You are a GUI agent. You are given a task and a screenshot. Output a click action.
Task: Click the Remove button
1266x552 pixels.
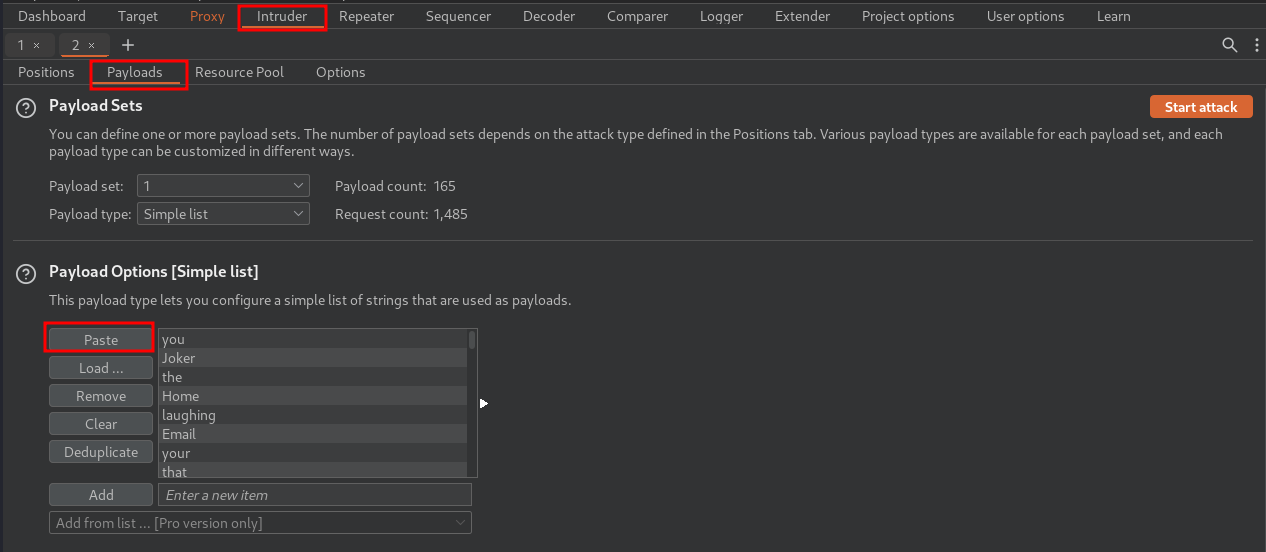click(101, 396)
